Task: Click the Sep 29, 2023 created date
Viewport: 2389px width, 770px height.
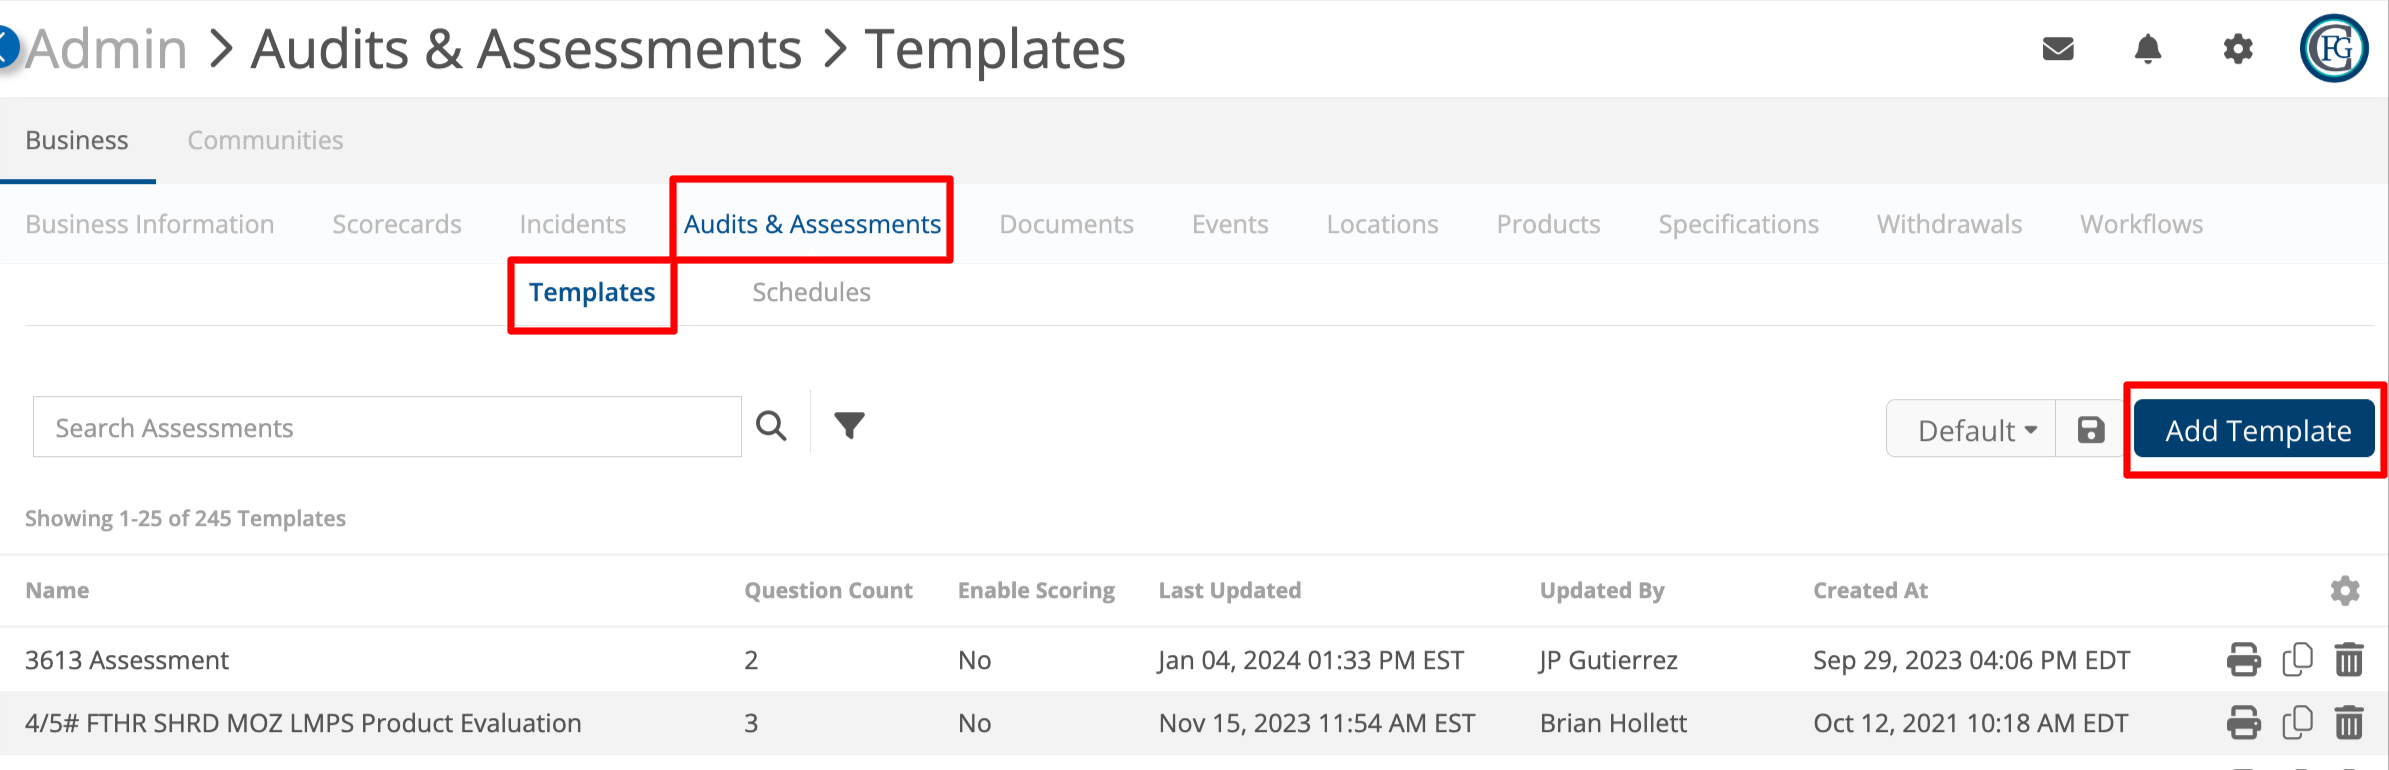Action: point(1971,660)
